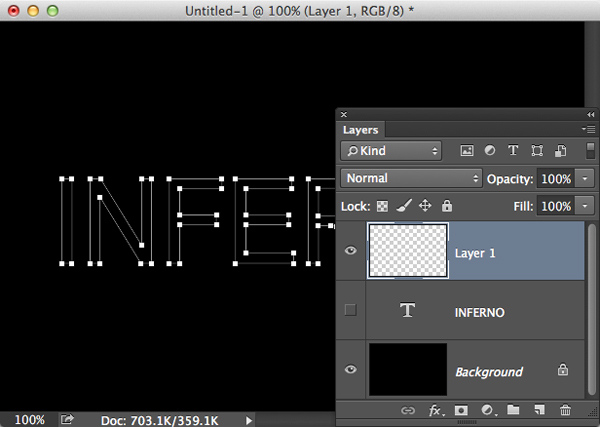Click the Fill 100% value field
Screen dimensions: 600x427
tap(556, 206)
